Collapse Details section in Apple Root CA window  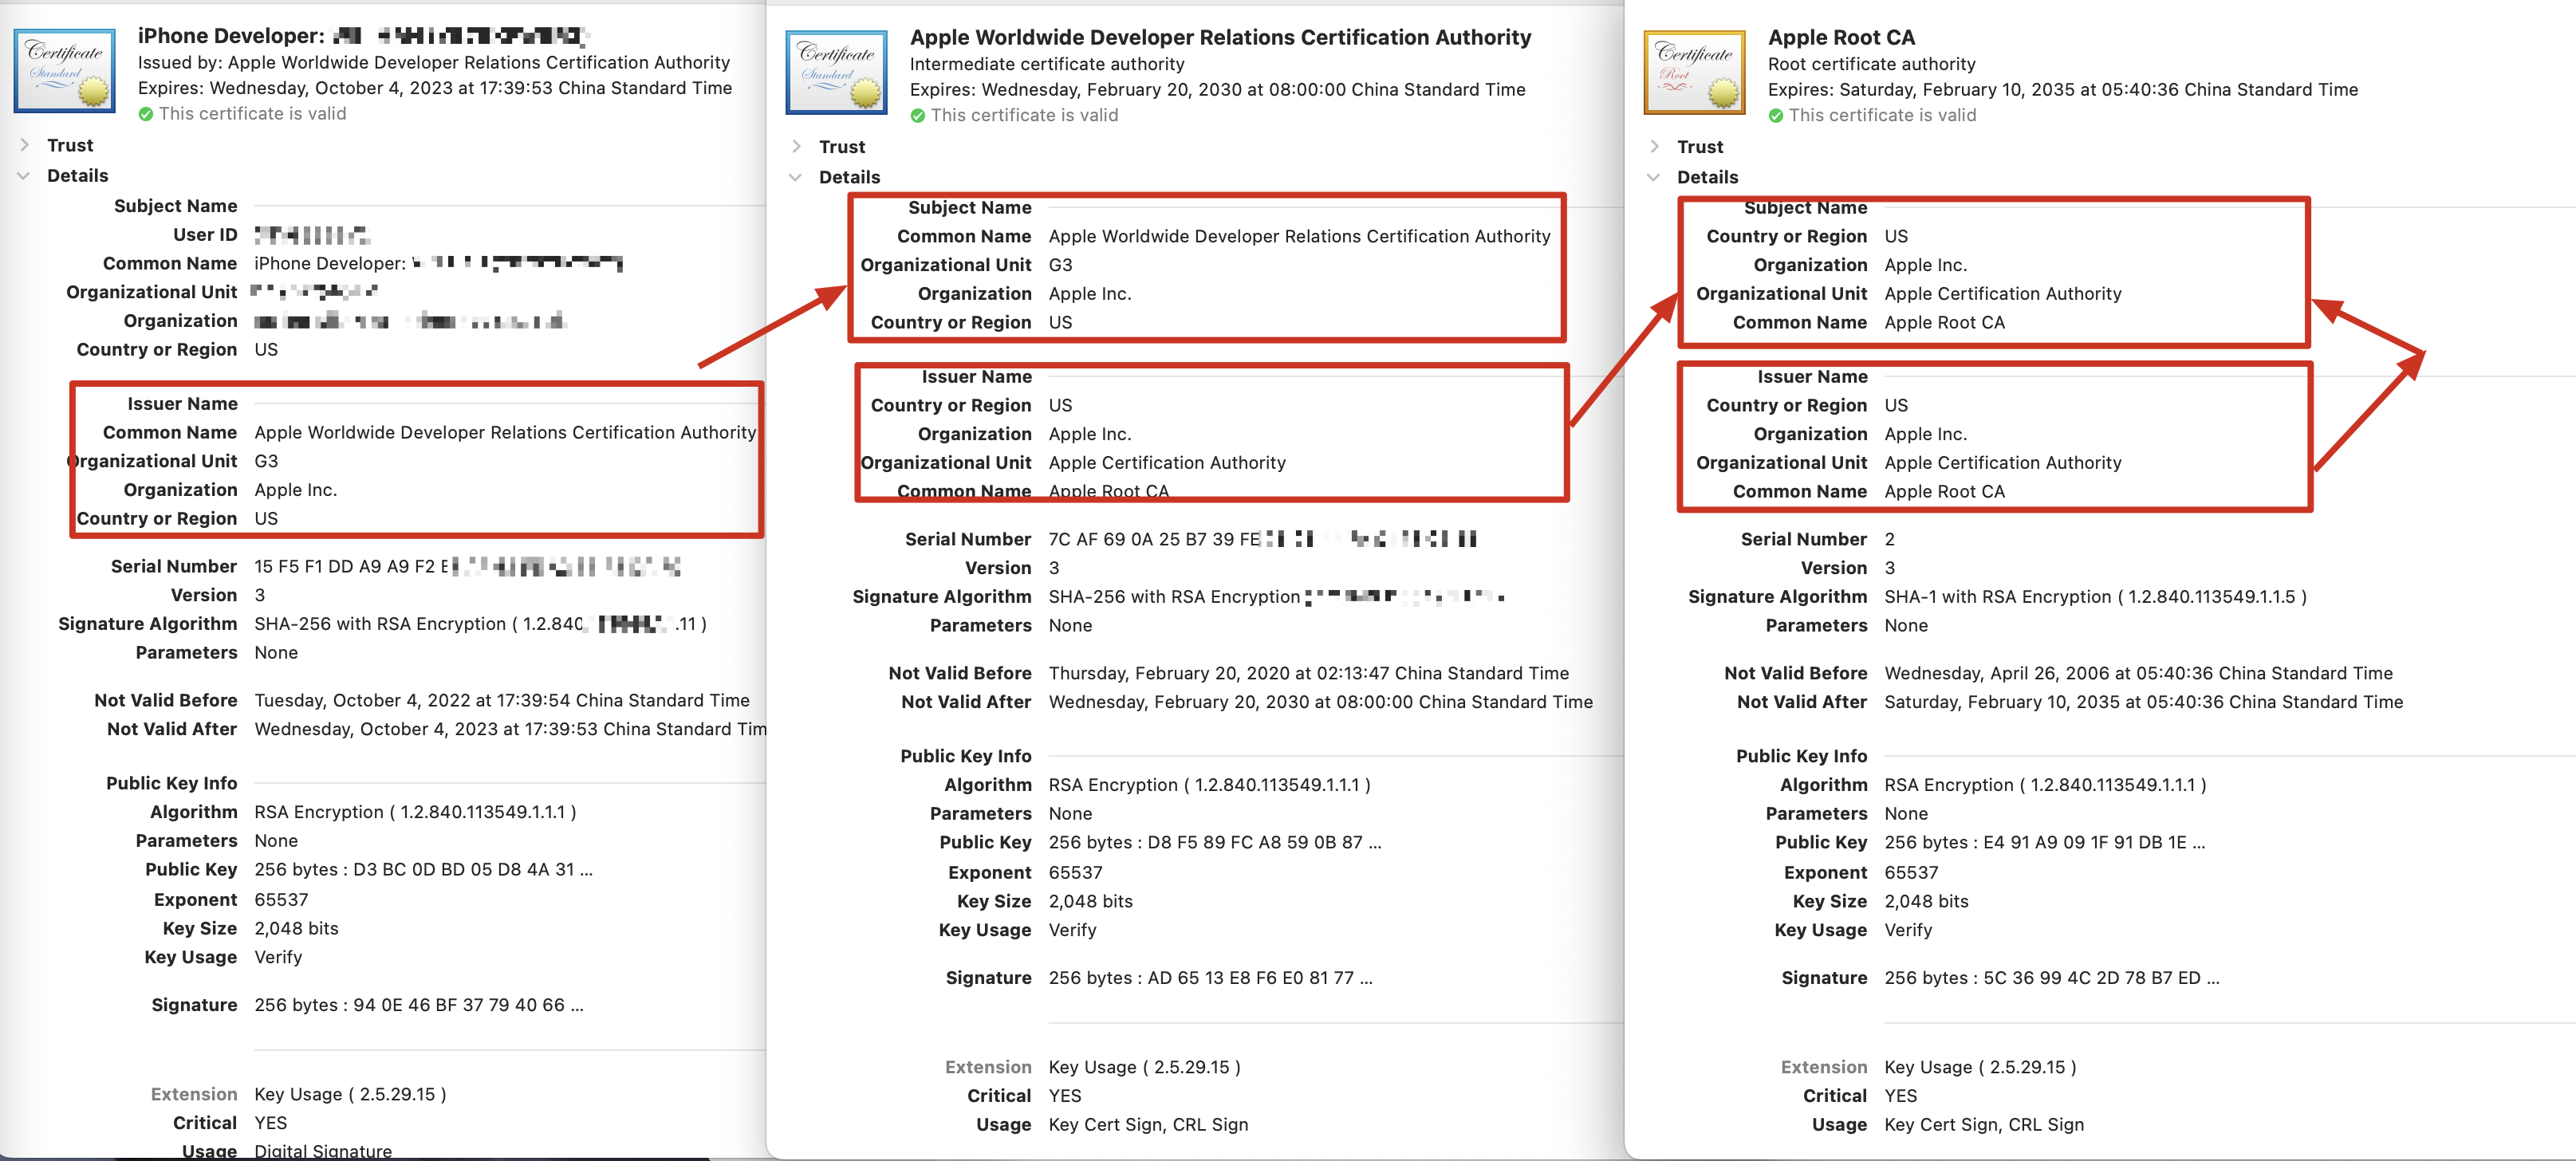click(1653, 177)
